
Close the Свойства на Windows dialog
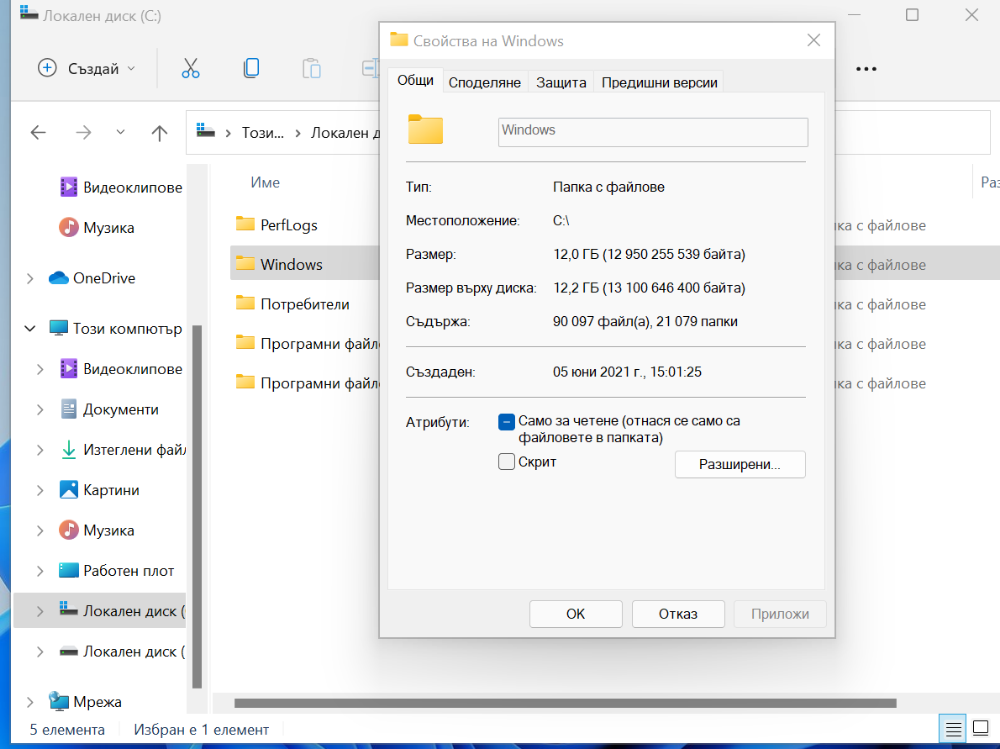tap(814, 40)
